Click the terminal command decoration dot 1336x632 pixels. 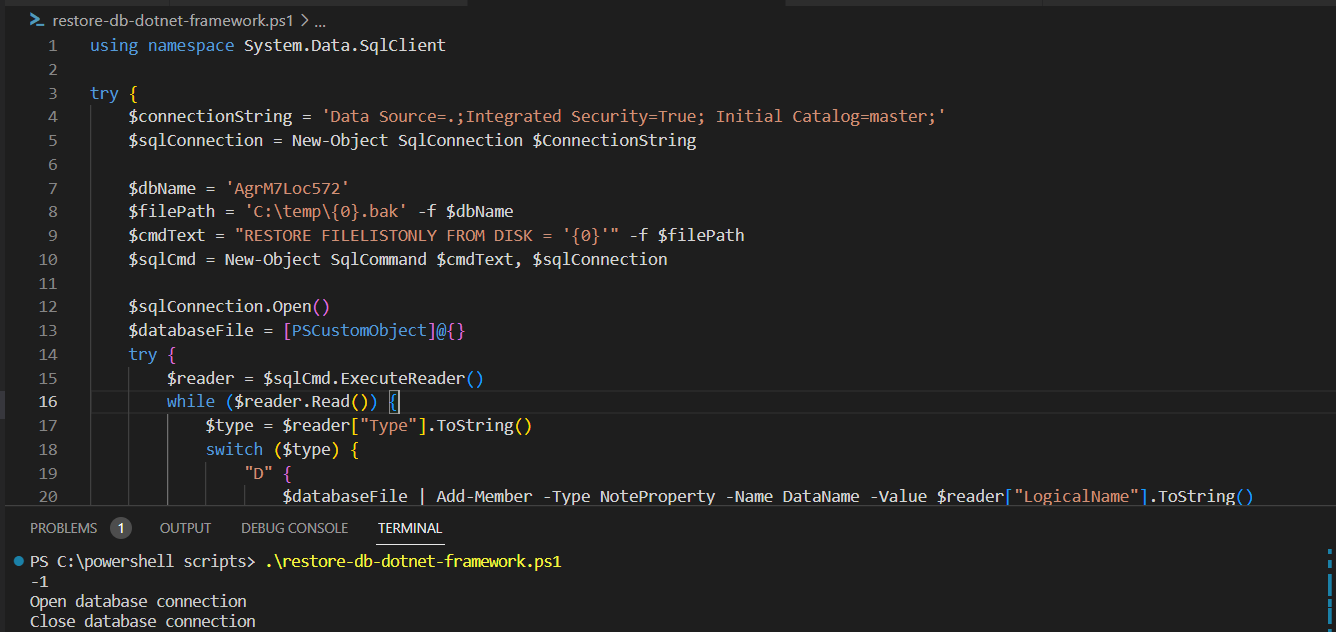pos(19,561)
